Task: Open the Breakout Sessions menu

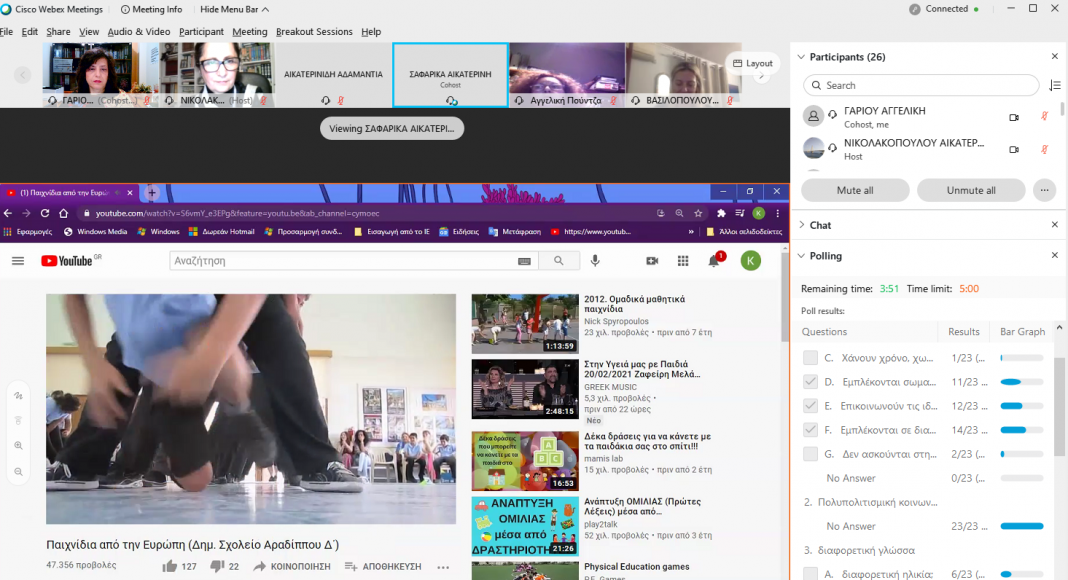Action: [314, 32]
